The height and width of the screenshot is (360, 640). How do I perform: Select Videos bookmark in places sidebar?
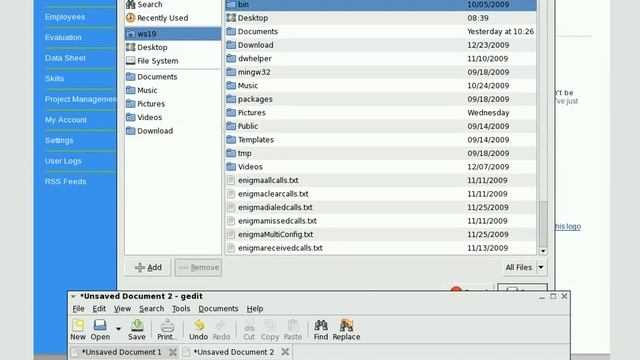point(173,117)
